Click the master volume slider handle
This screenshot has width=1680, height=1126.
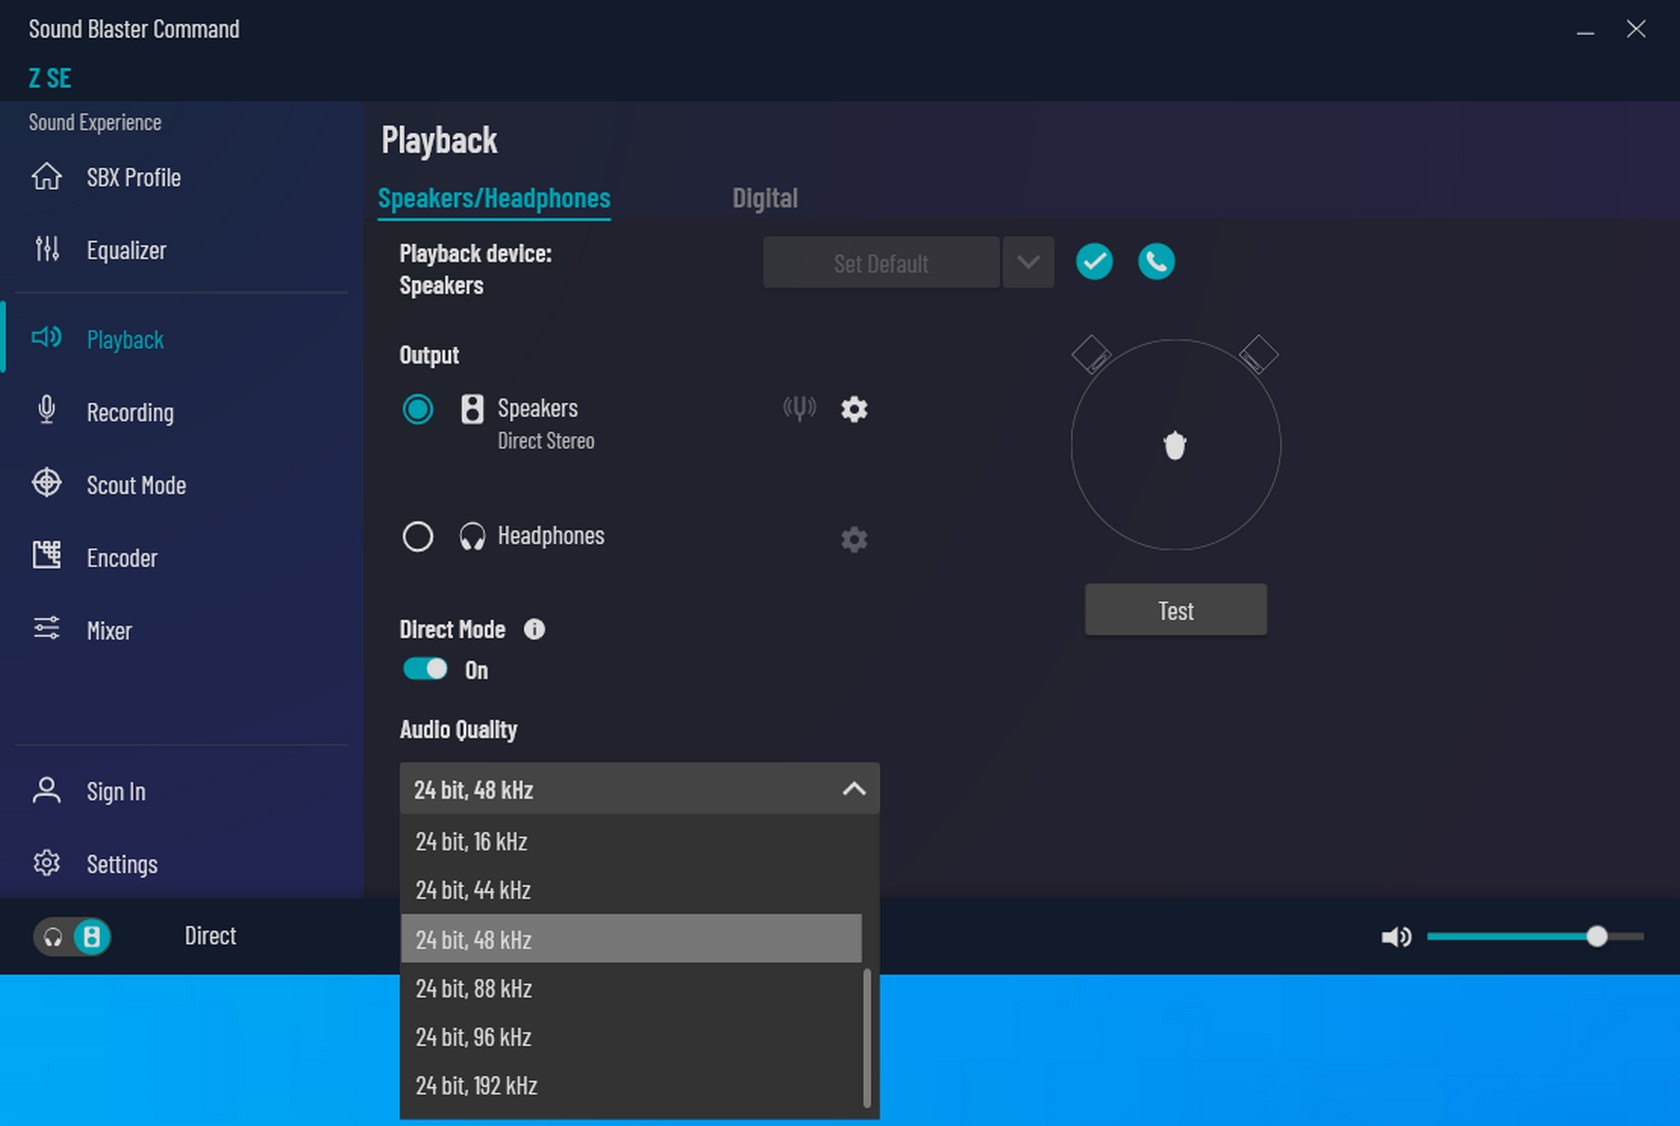(x=1597, y=936)
